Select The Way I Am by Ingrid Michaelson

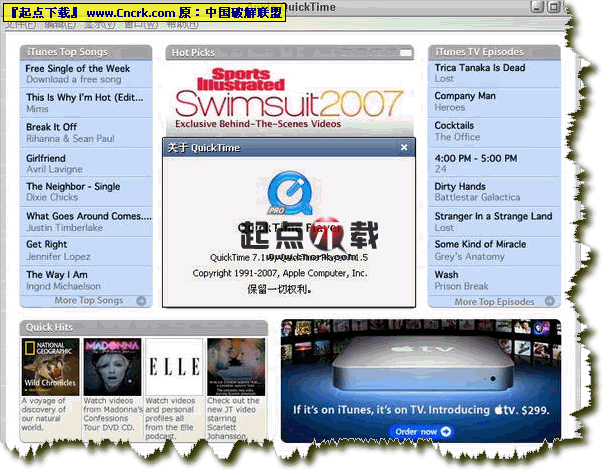click(x=86, y=280)
